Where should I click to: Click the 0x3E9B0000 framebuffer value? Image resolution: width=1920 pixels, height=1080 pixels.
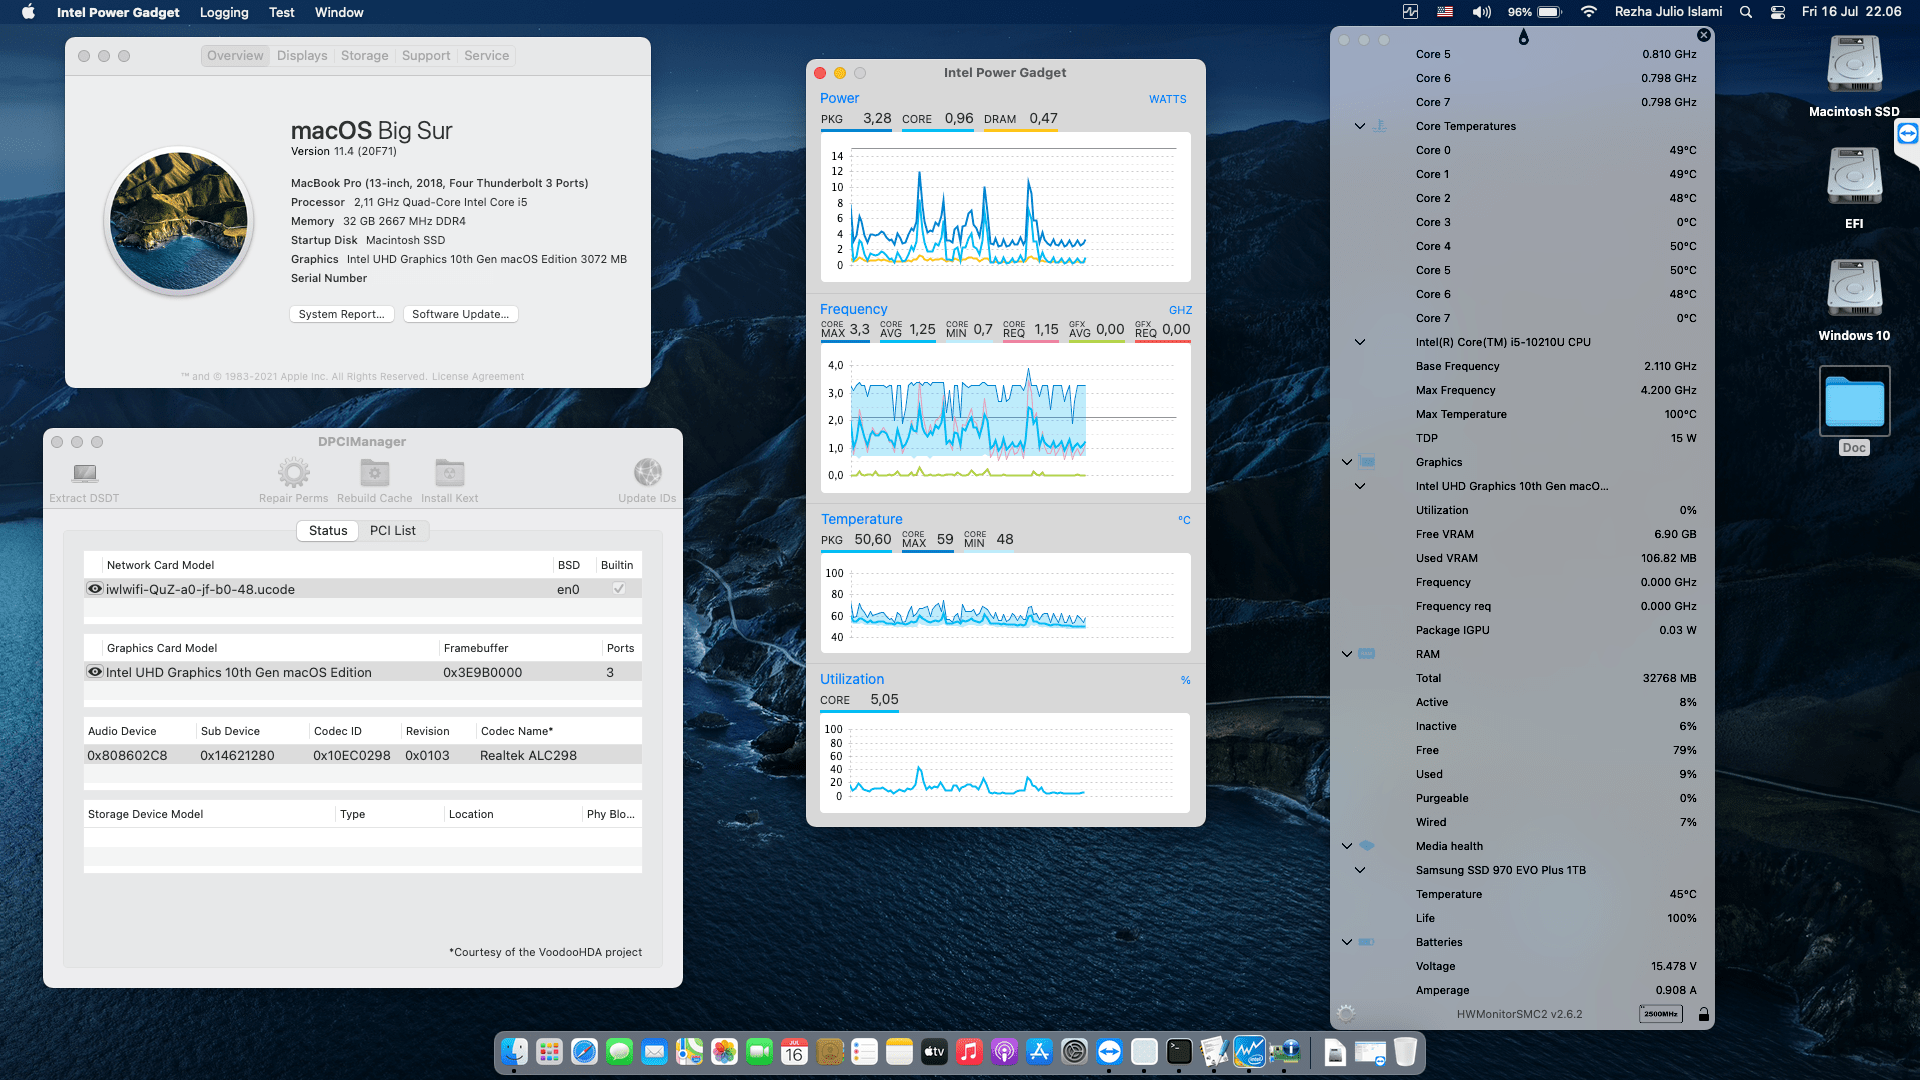coord(482,672)
